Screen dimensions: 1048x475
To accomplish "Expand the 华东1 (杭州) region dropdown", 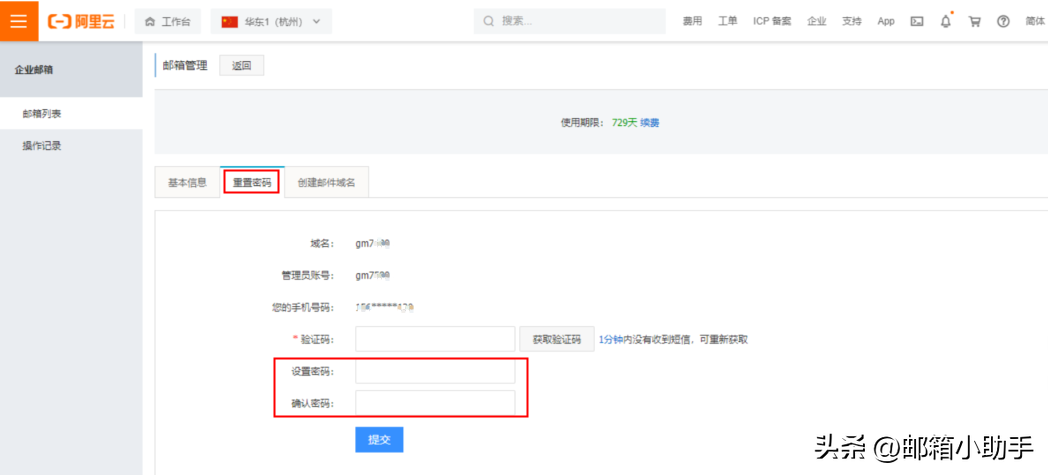I will click(271, 21).
